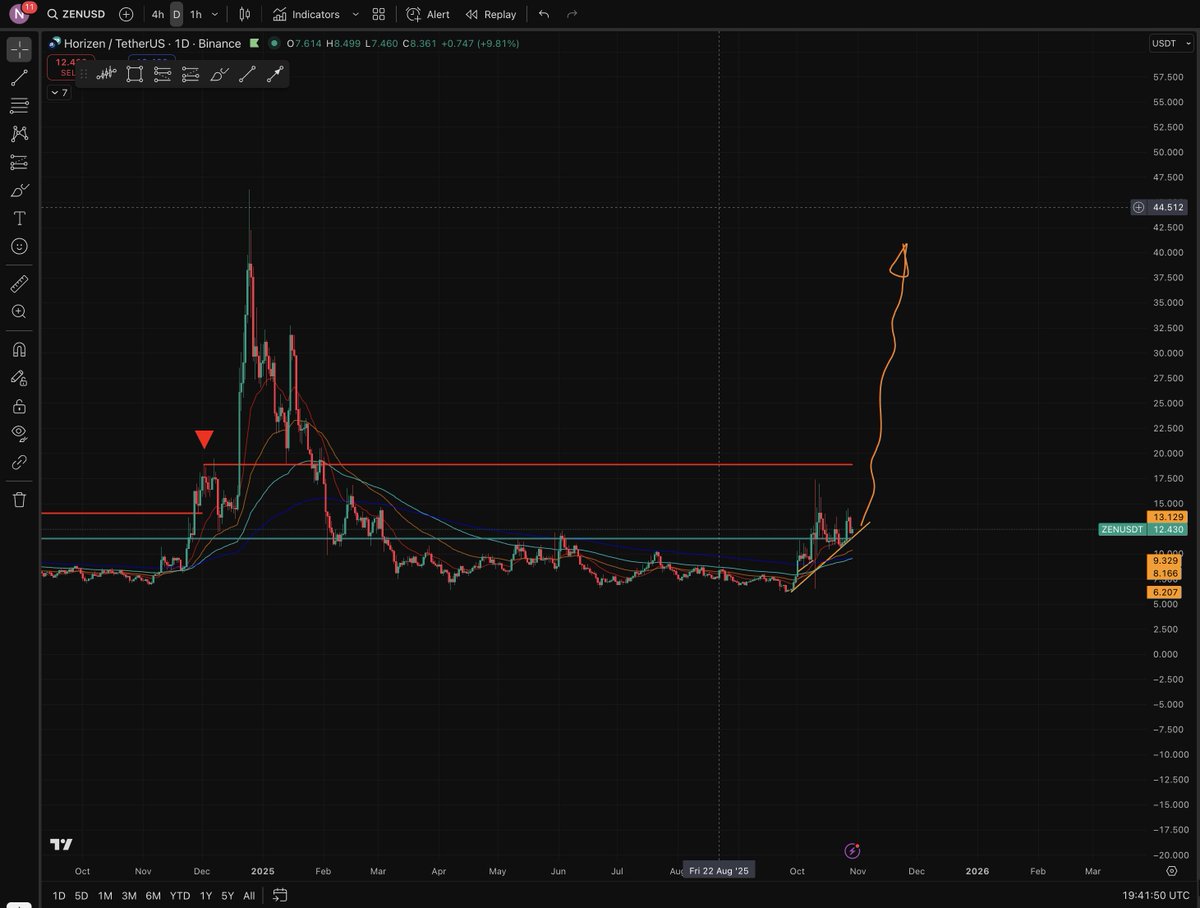Viewport: 1200px width, 908px height.
Task: Create an Alert
Action: click(428, 14)
